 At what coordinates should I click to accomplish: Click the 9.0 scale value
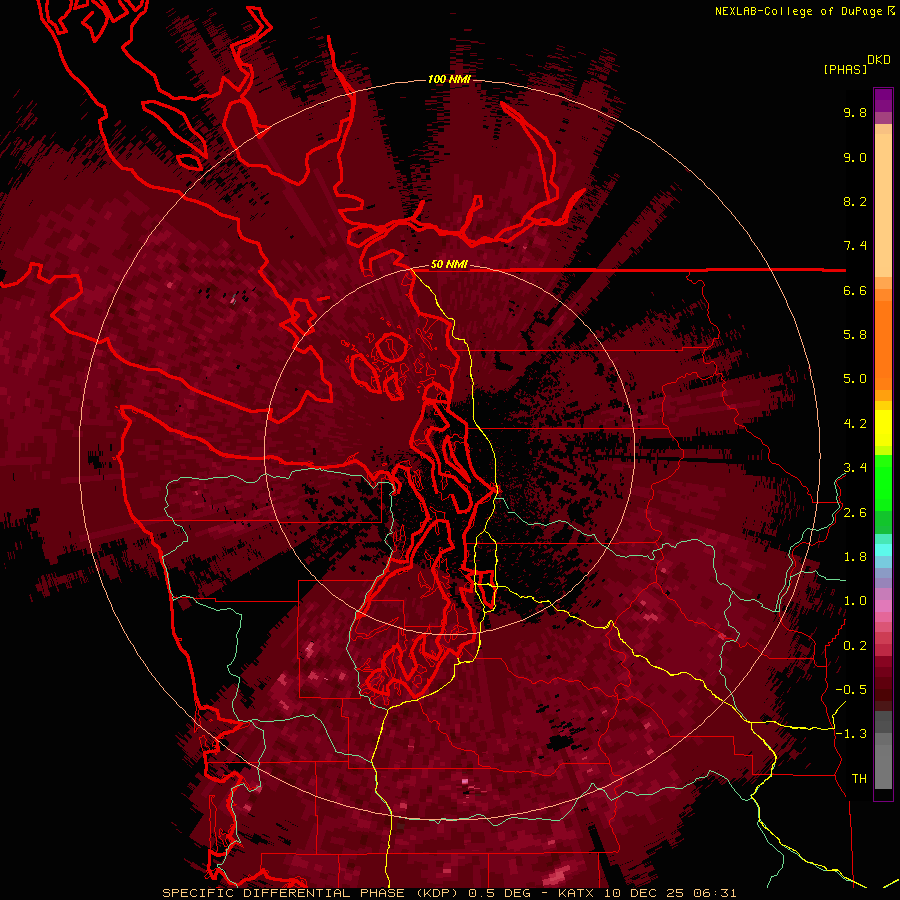coord(855,157)
